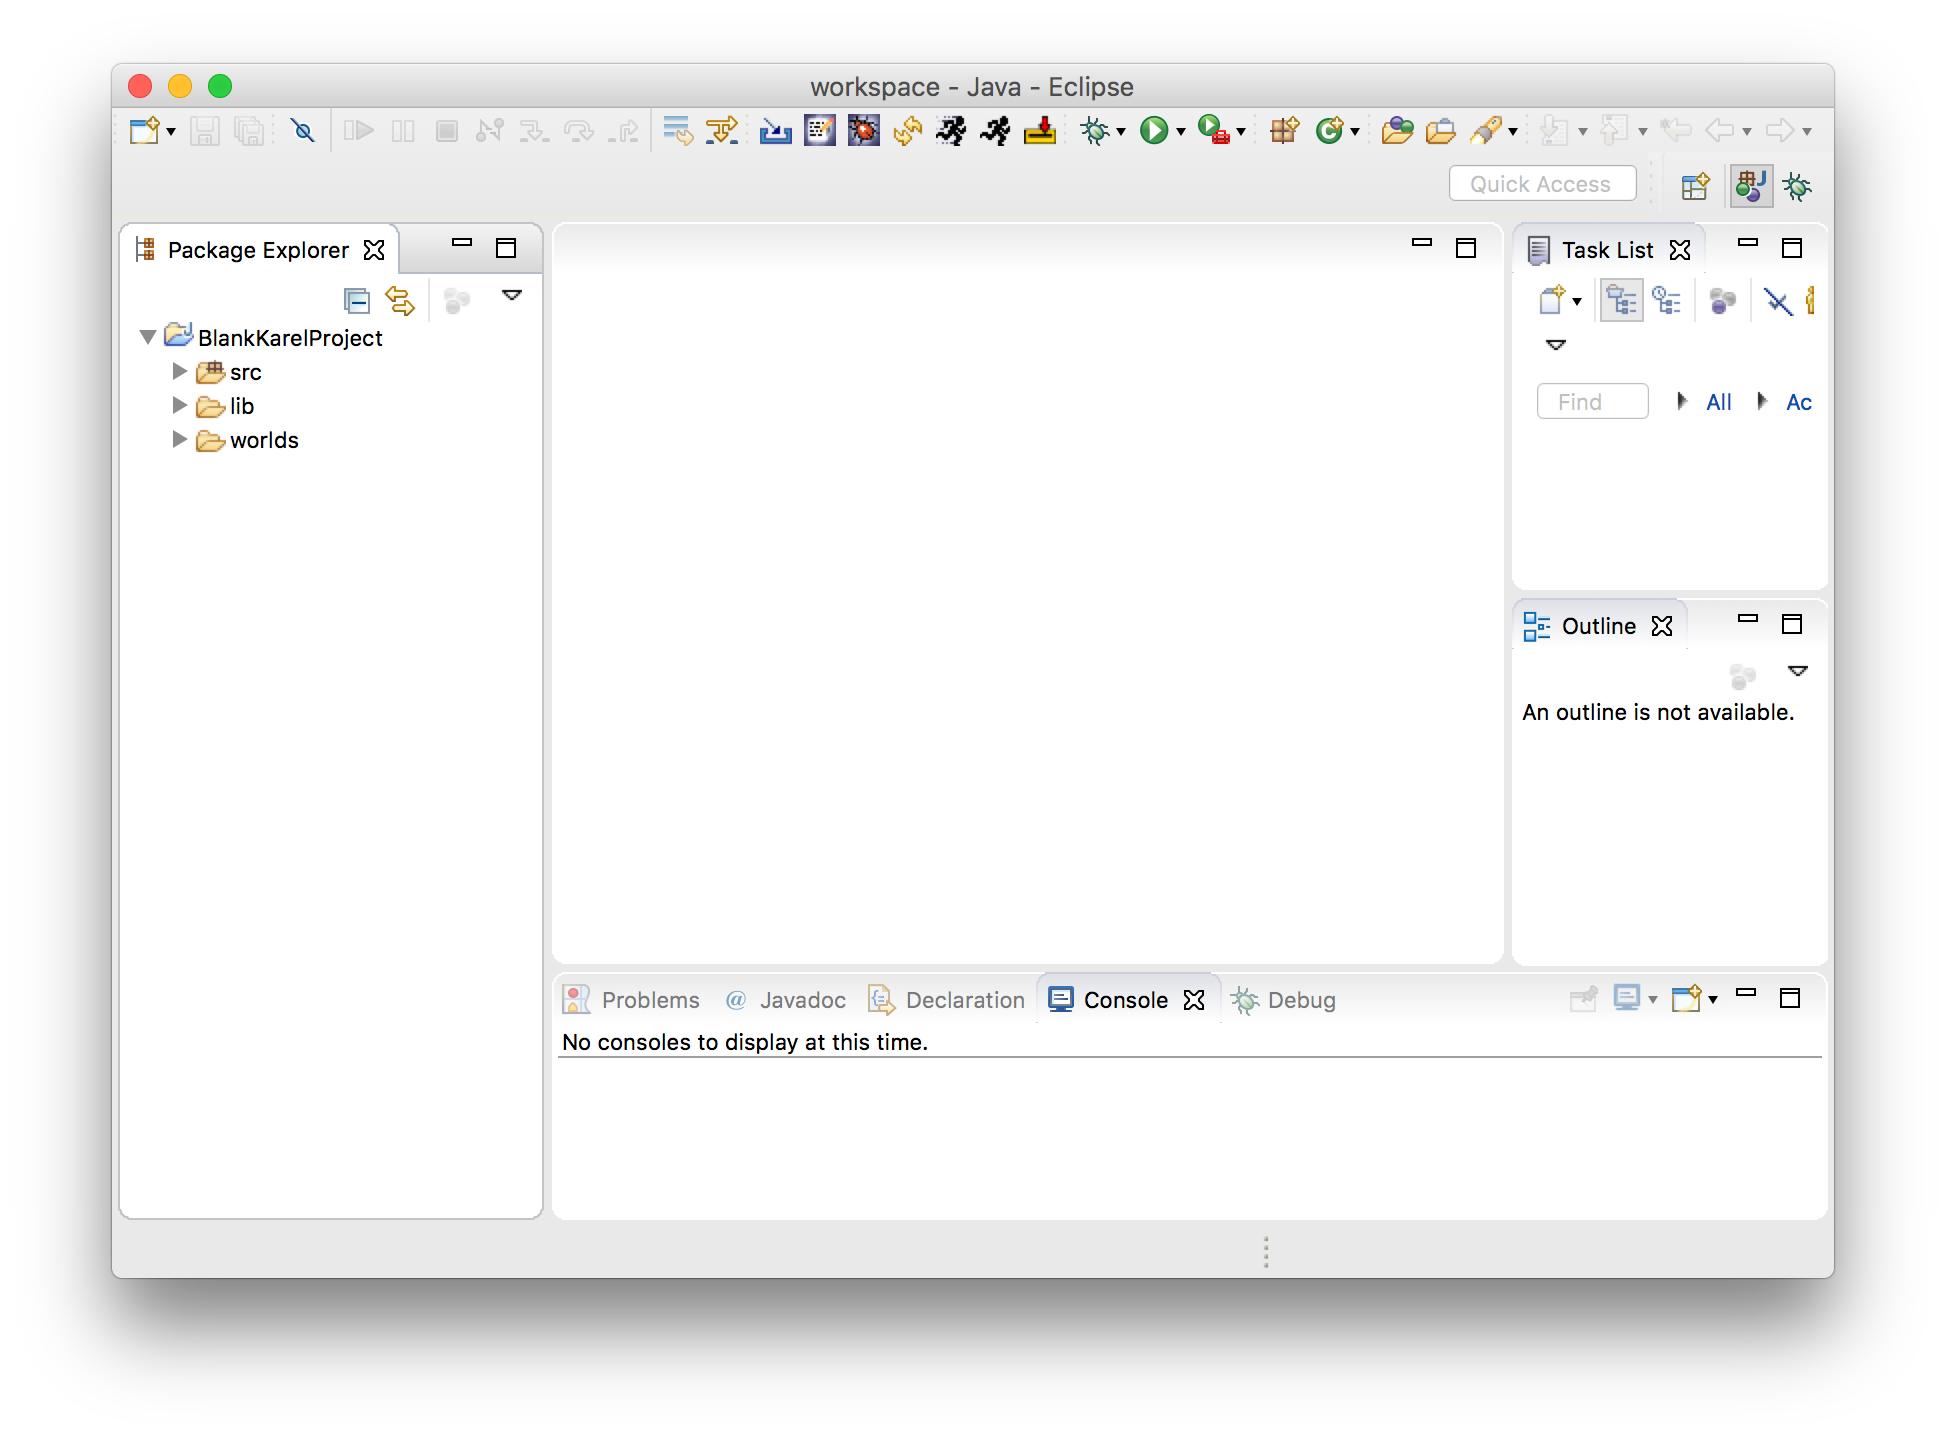Click the Find field in Task List
This screenshot has height=1438, width=1946.
[1592, 401]
